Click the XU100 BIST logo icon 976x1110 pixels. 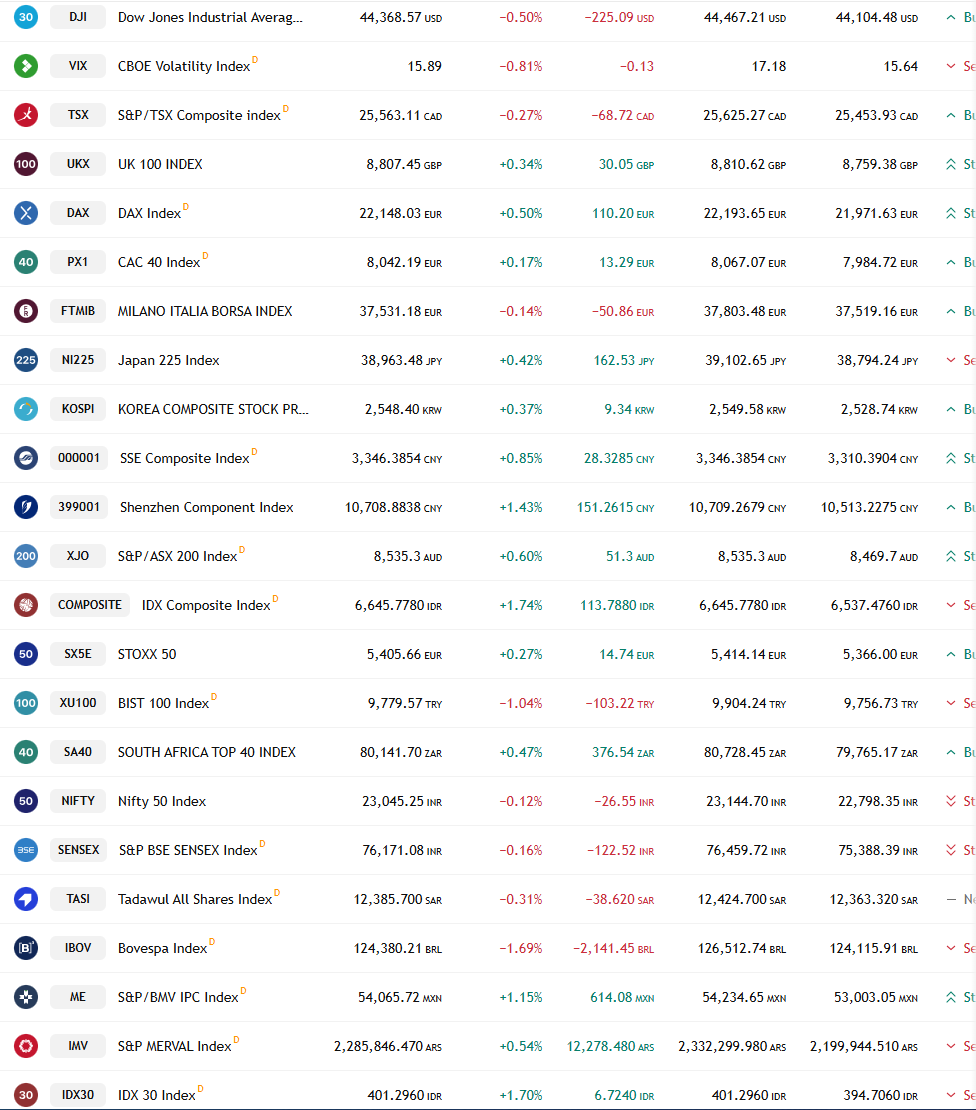pyautogui.click(x=26, y=703)
